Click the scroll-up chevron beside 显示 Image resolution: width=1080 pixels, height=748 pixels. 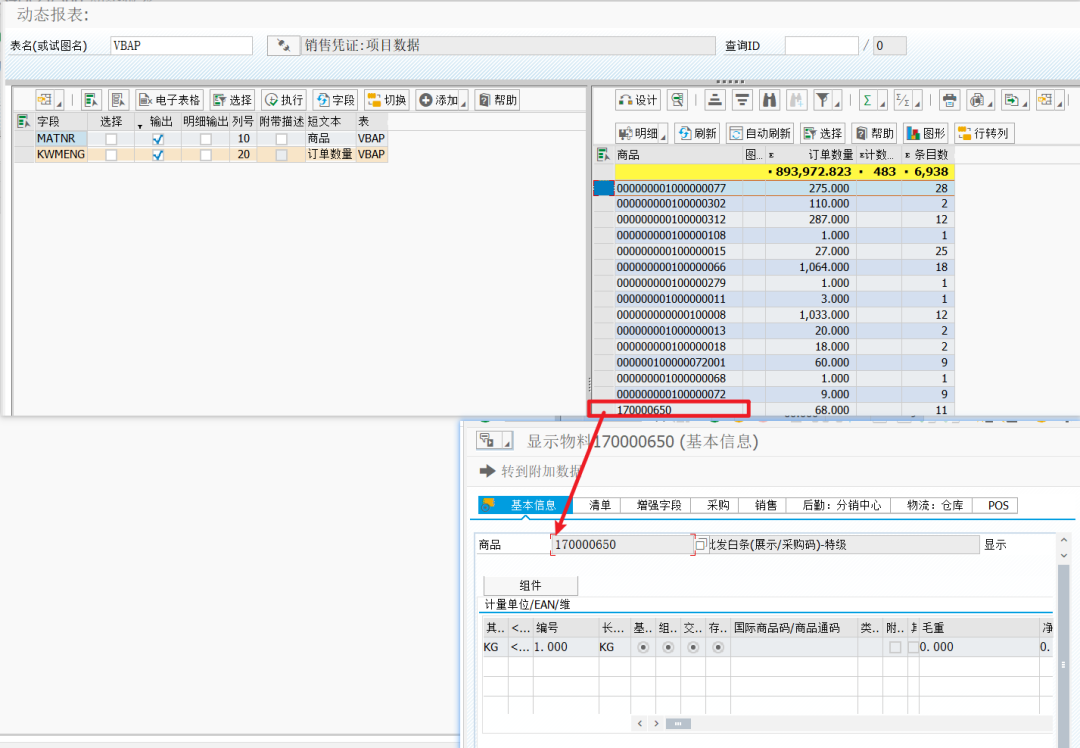(x=1064, y=540)
